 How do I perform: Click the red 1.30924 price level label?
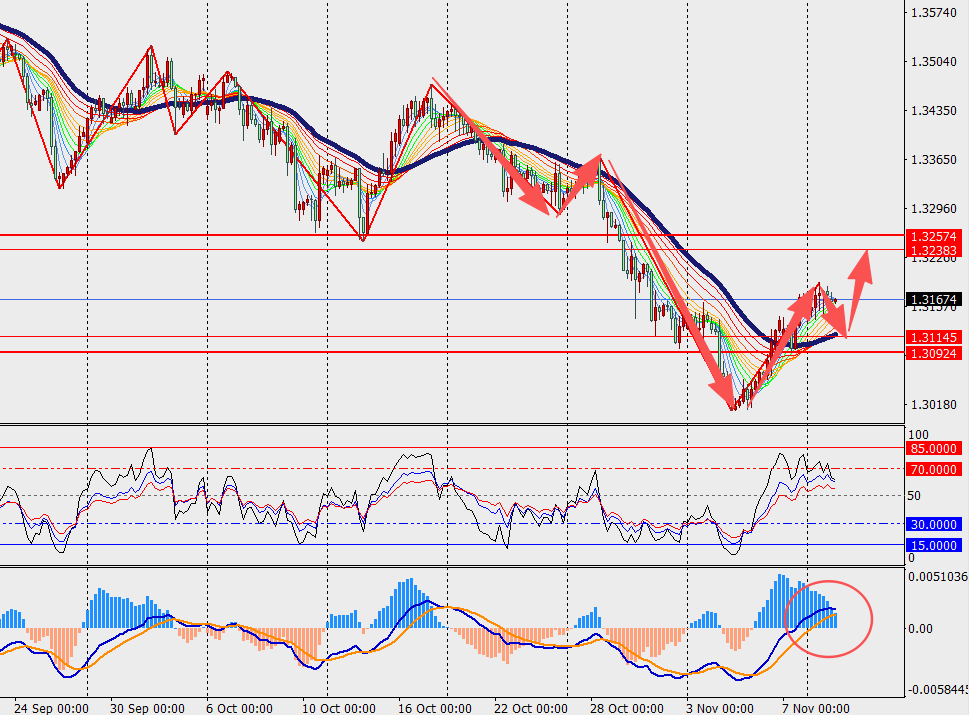(x=935, y=353)
